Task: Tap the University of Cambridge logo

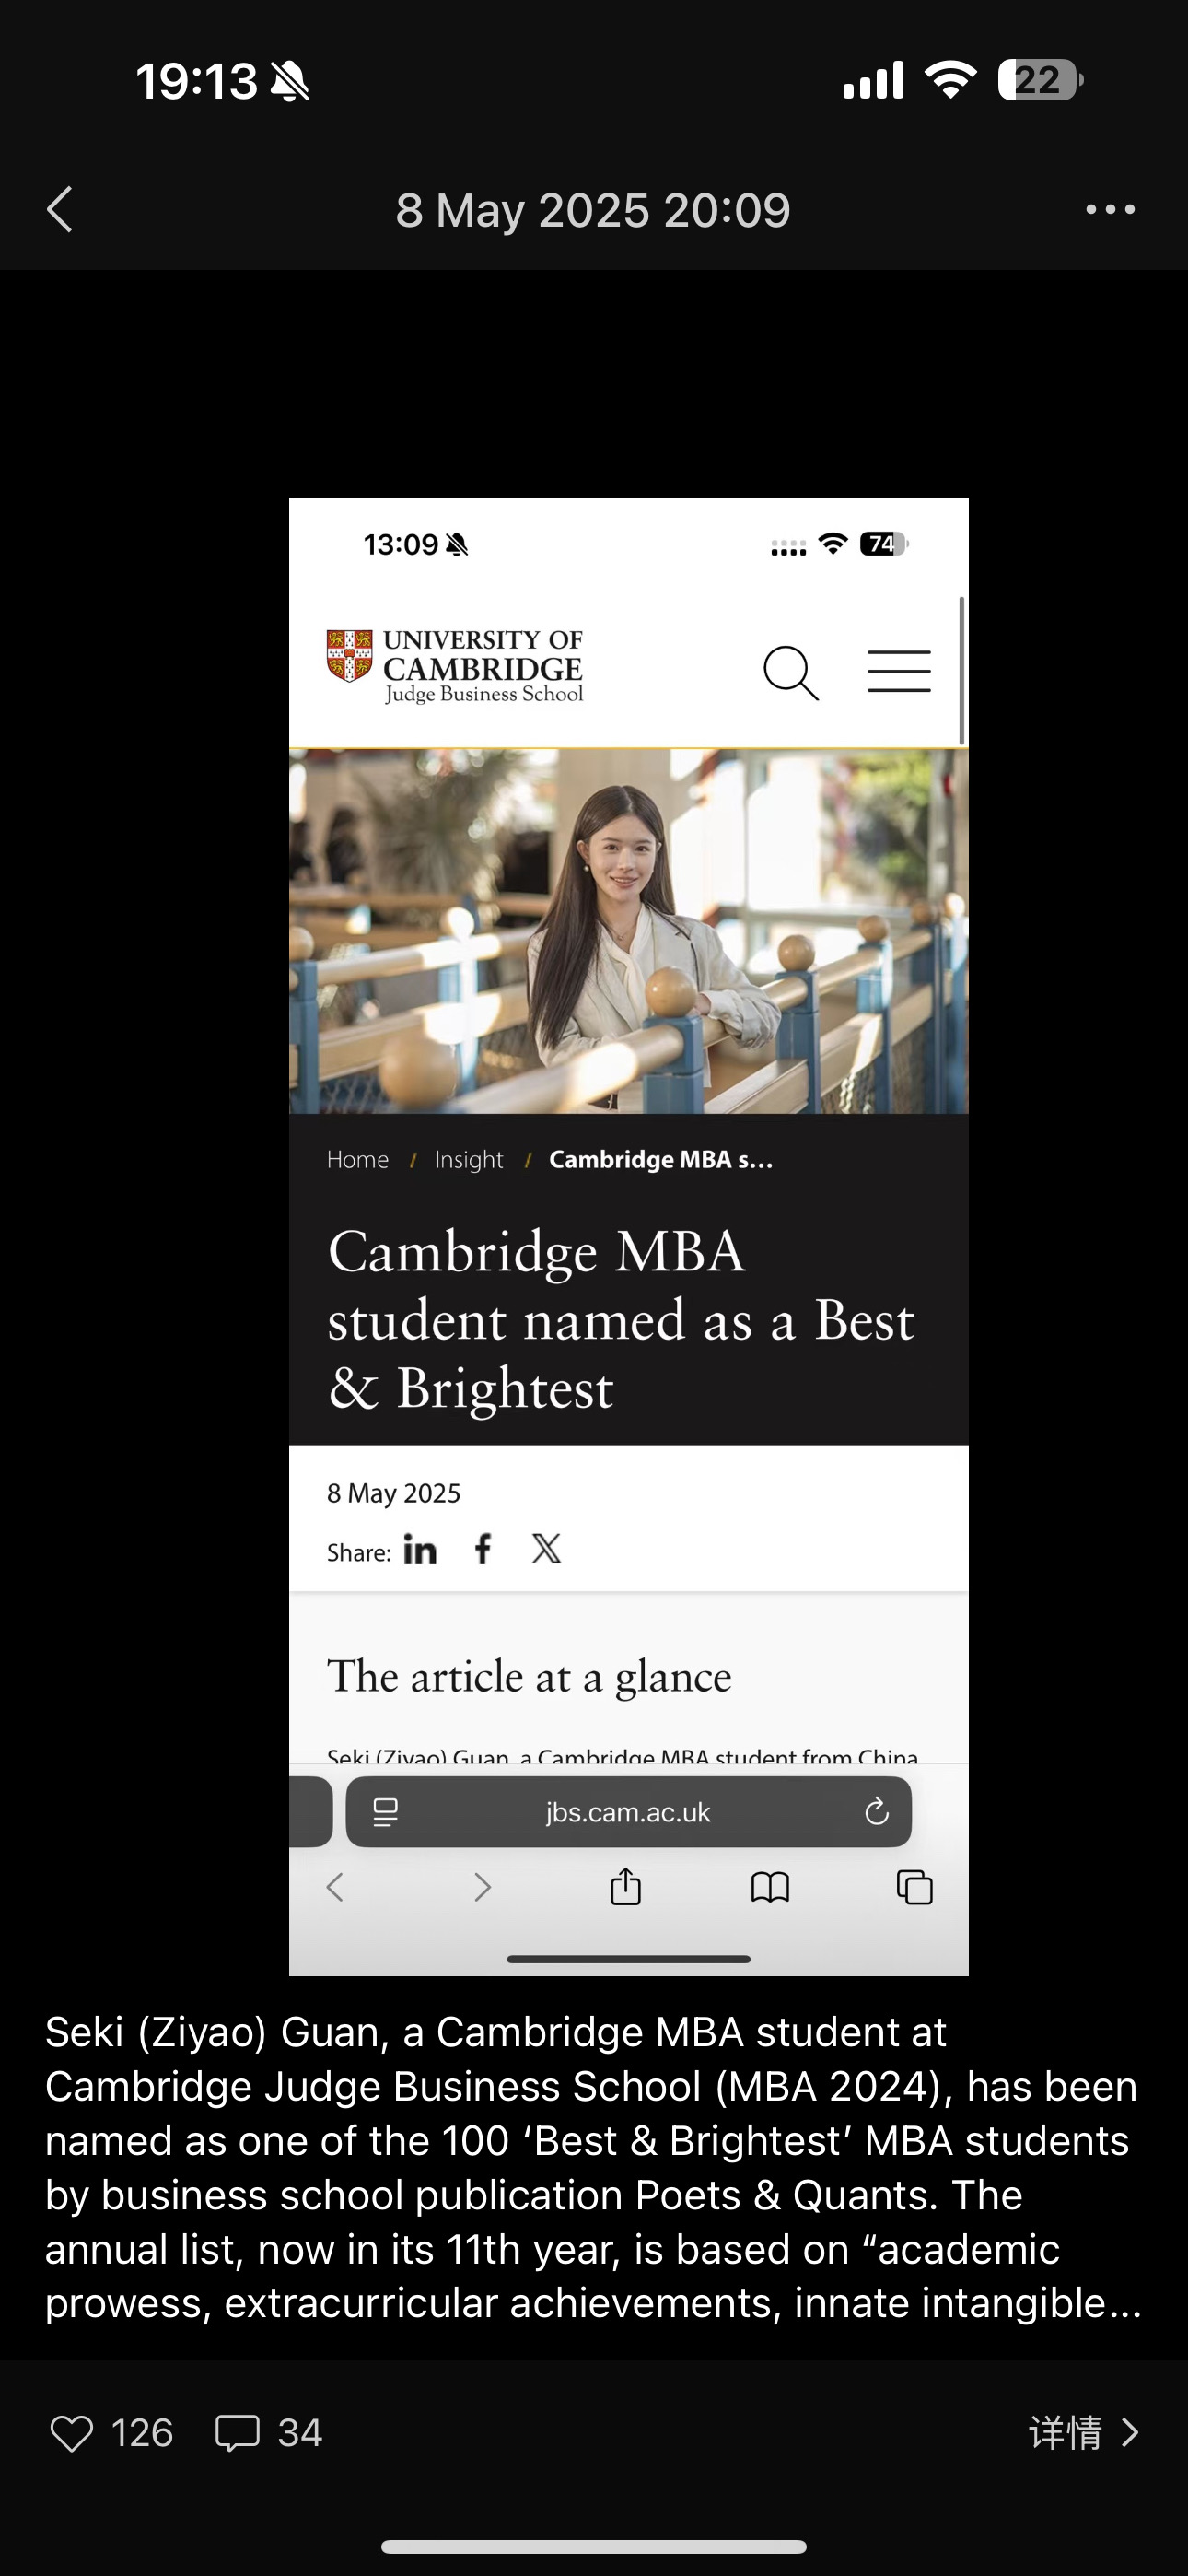Action: [455, 667]
